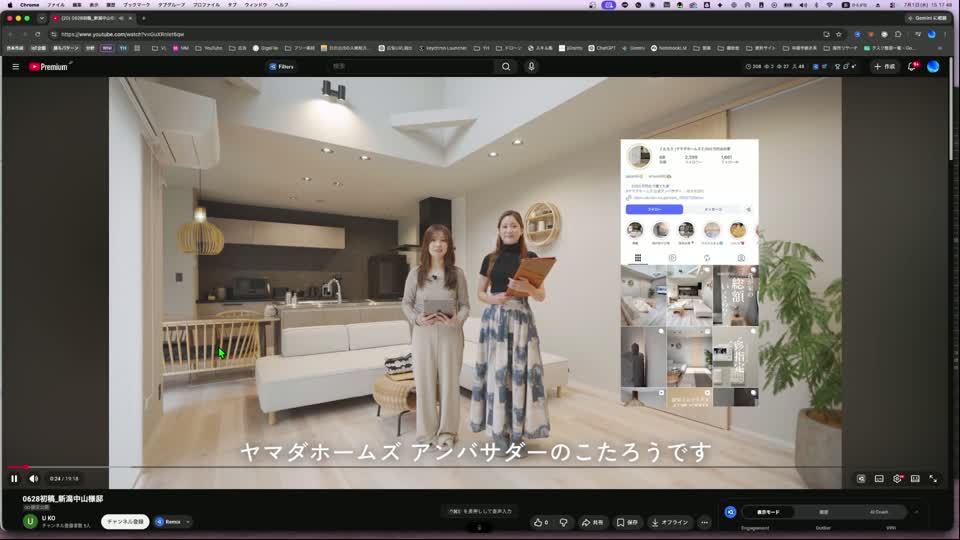The width and height of the screenshot is (960, 540).
Task: Focus the YouTube search field
Action: coord(411,66)
